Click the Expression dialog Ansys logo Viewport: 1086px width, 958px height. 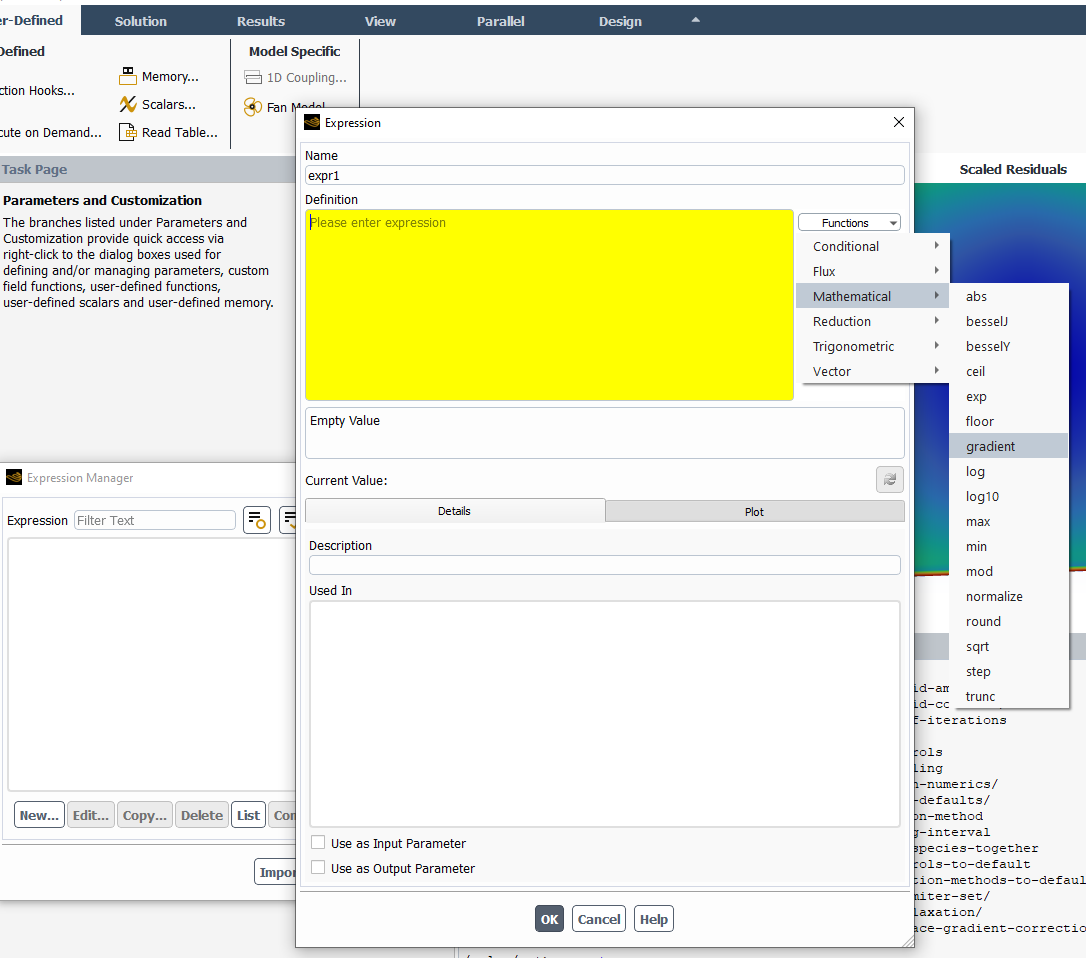[312, 123]
